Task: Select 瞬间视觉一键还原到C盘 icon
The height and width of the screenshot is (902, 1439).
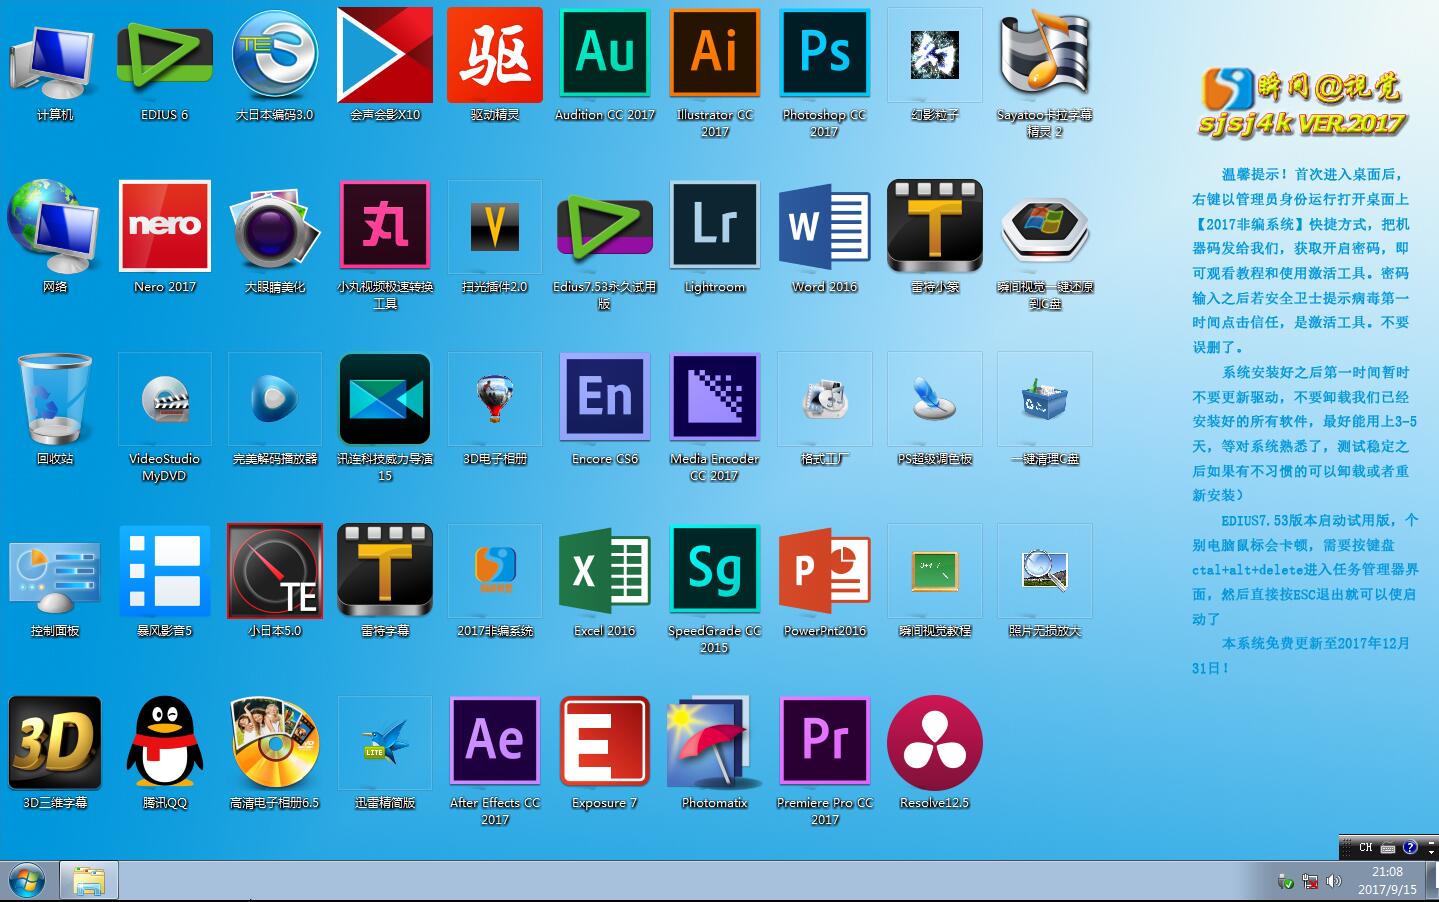Action: click(x=1045, y=229)
